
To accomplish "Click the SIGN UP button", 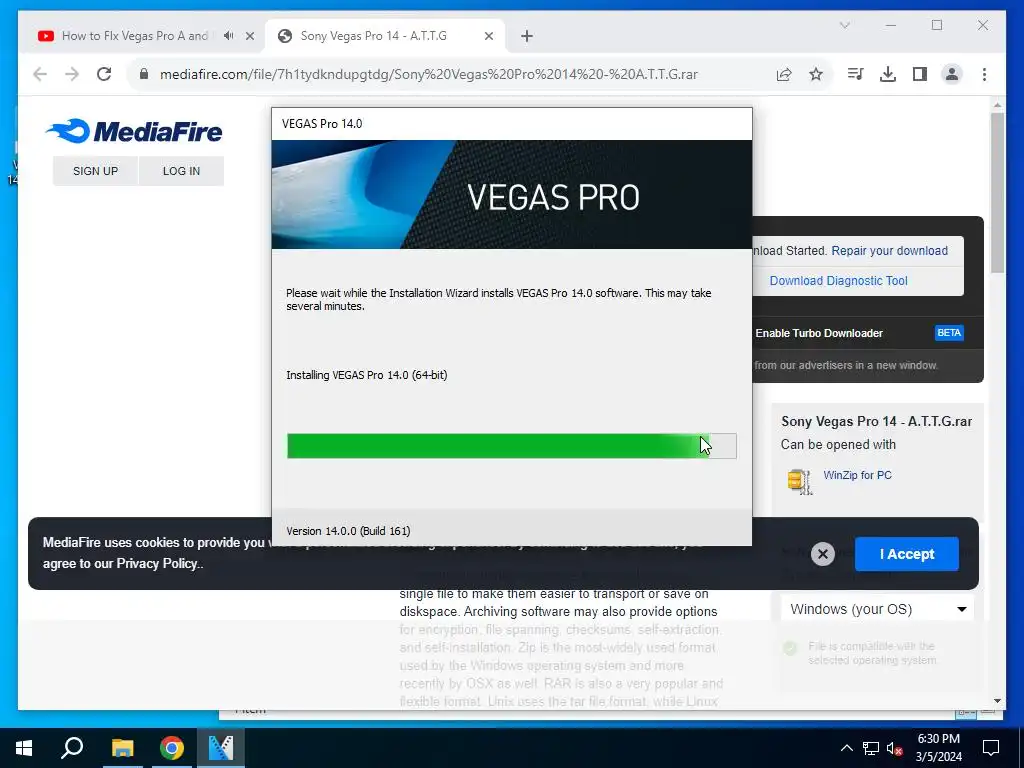I will click(95, 170).
